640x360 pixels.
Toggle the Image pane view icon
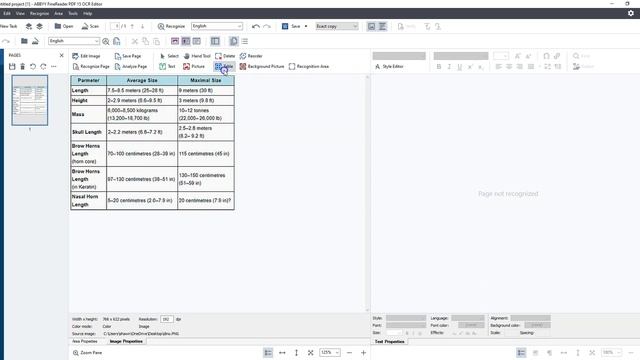371,26
